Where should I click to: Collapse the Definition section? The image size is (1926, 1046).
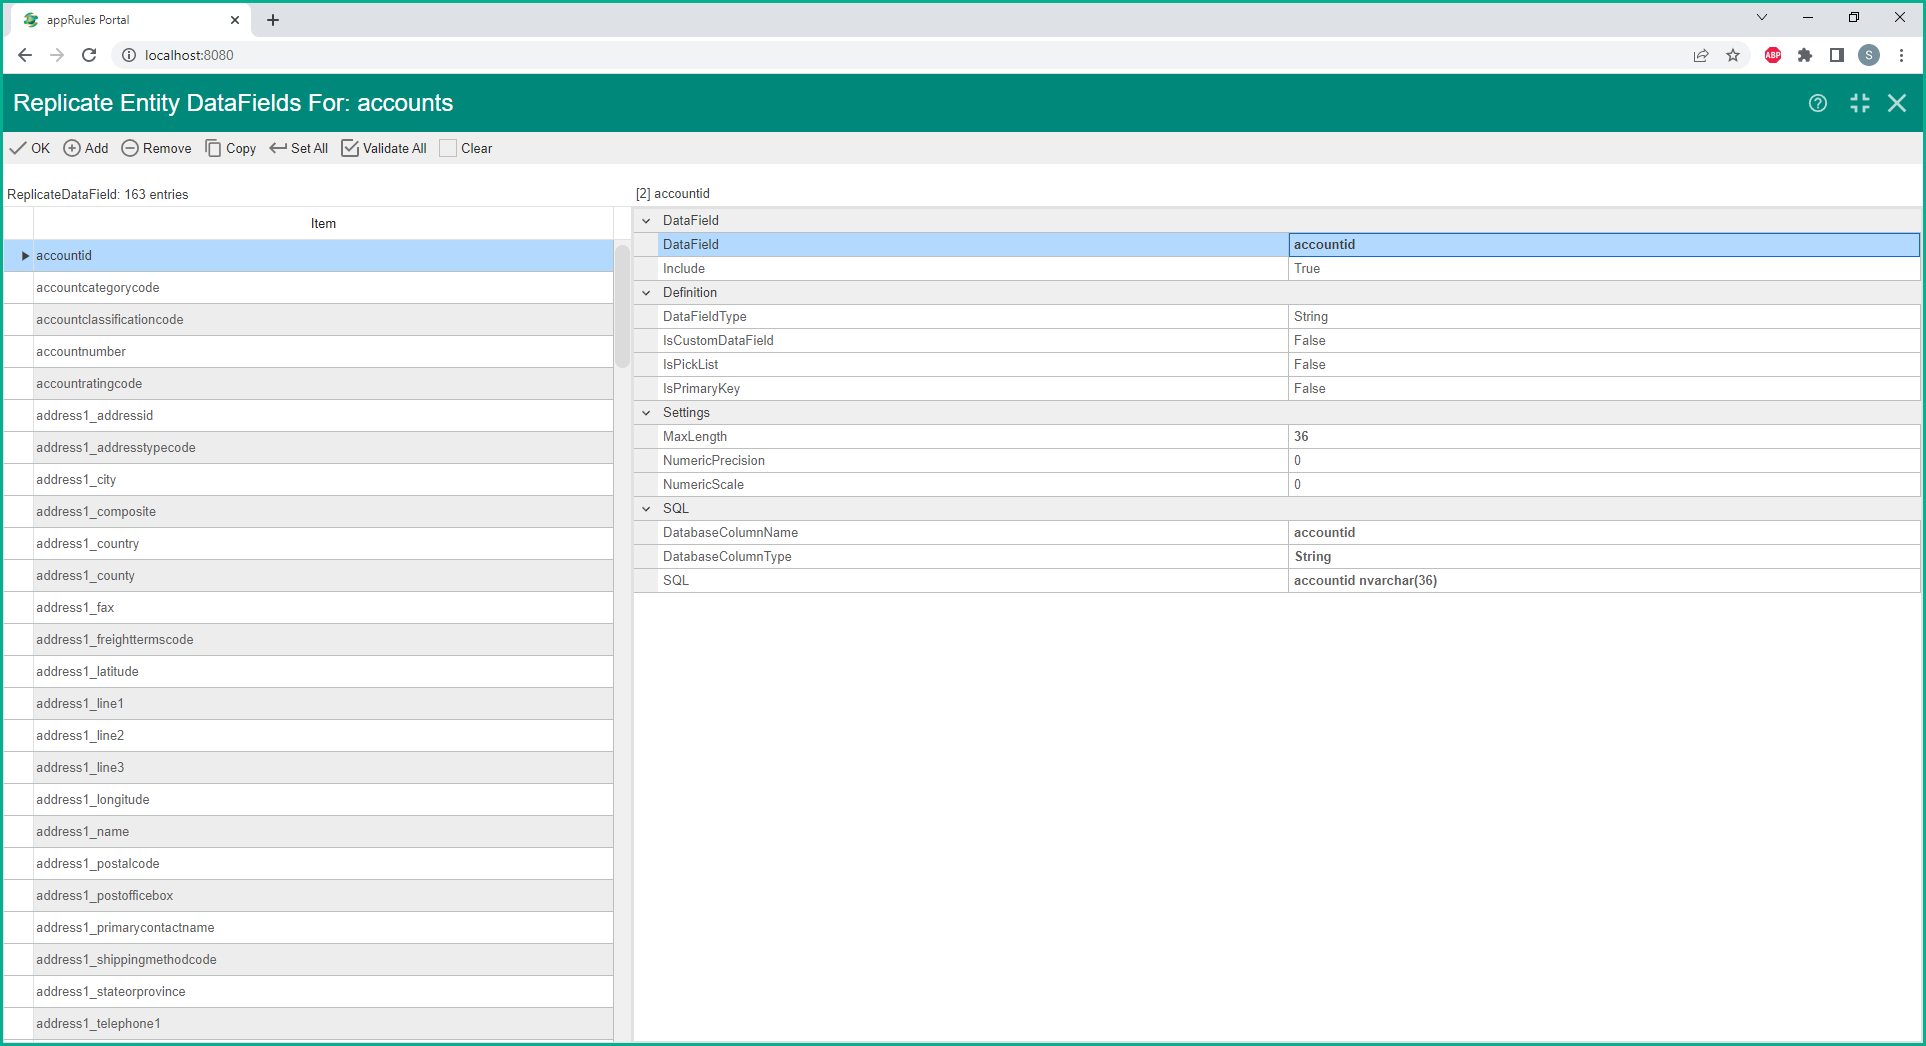coord(646,292)
